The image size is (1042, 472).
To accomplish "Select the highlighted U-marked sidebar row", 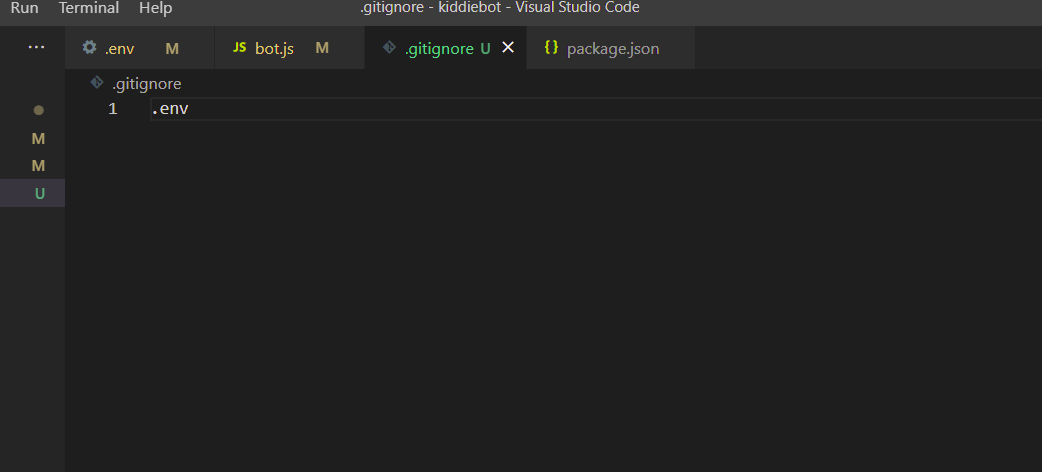I will tap(33, 193).
